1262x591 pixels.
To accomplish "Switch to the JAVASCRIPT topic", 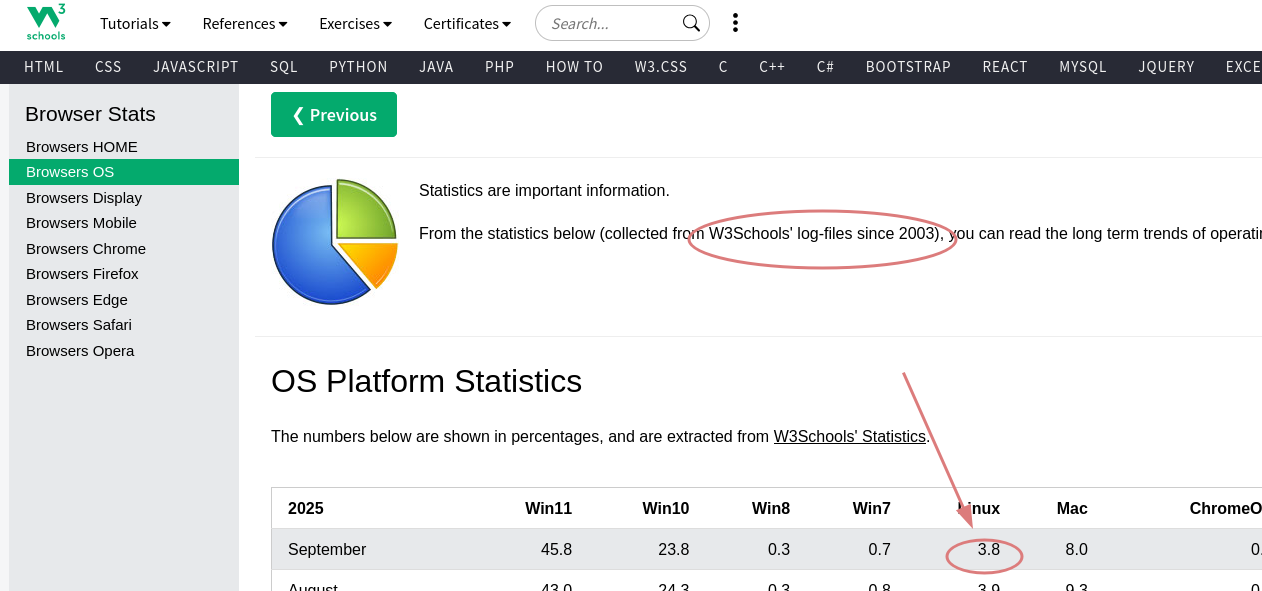I will (196, 67).
